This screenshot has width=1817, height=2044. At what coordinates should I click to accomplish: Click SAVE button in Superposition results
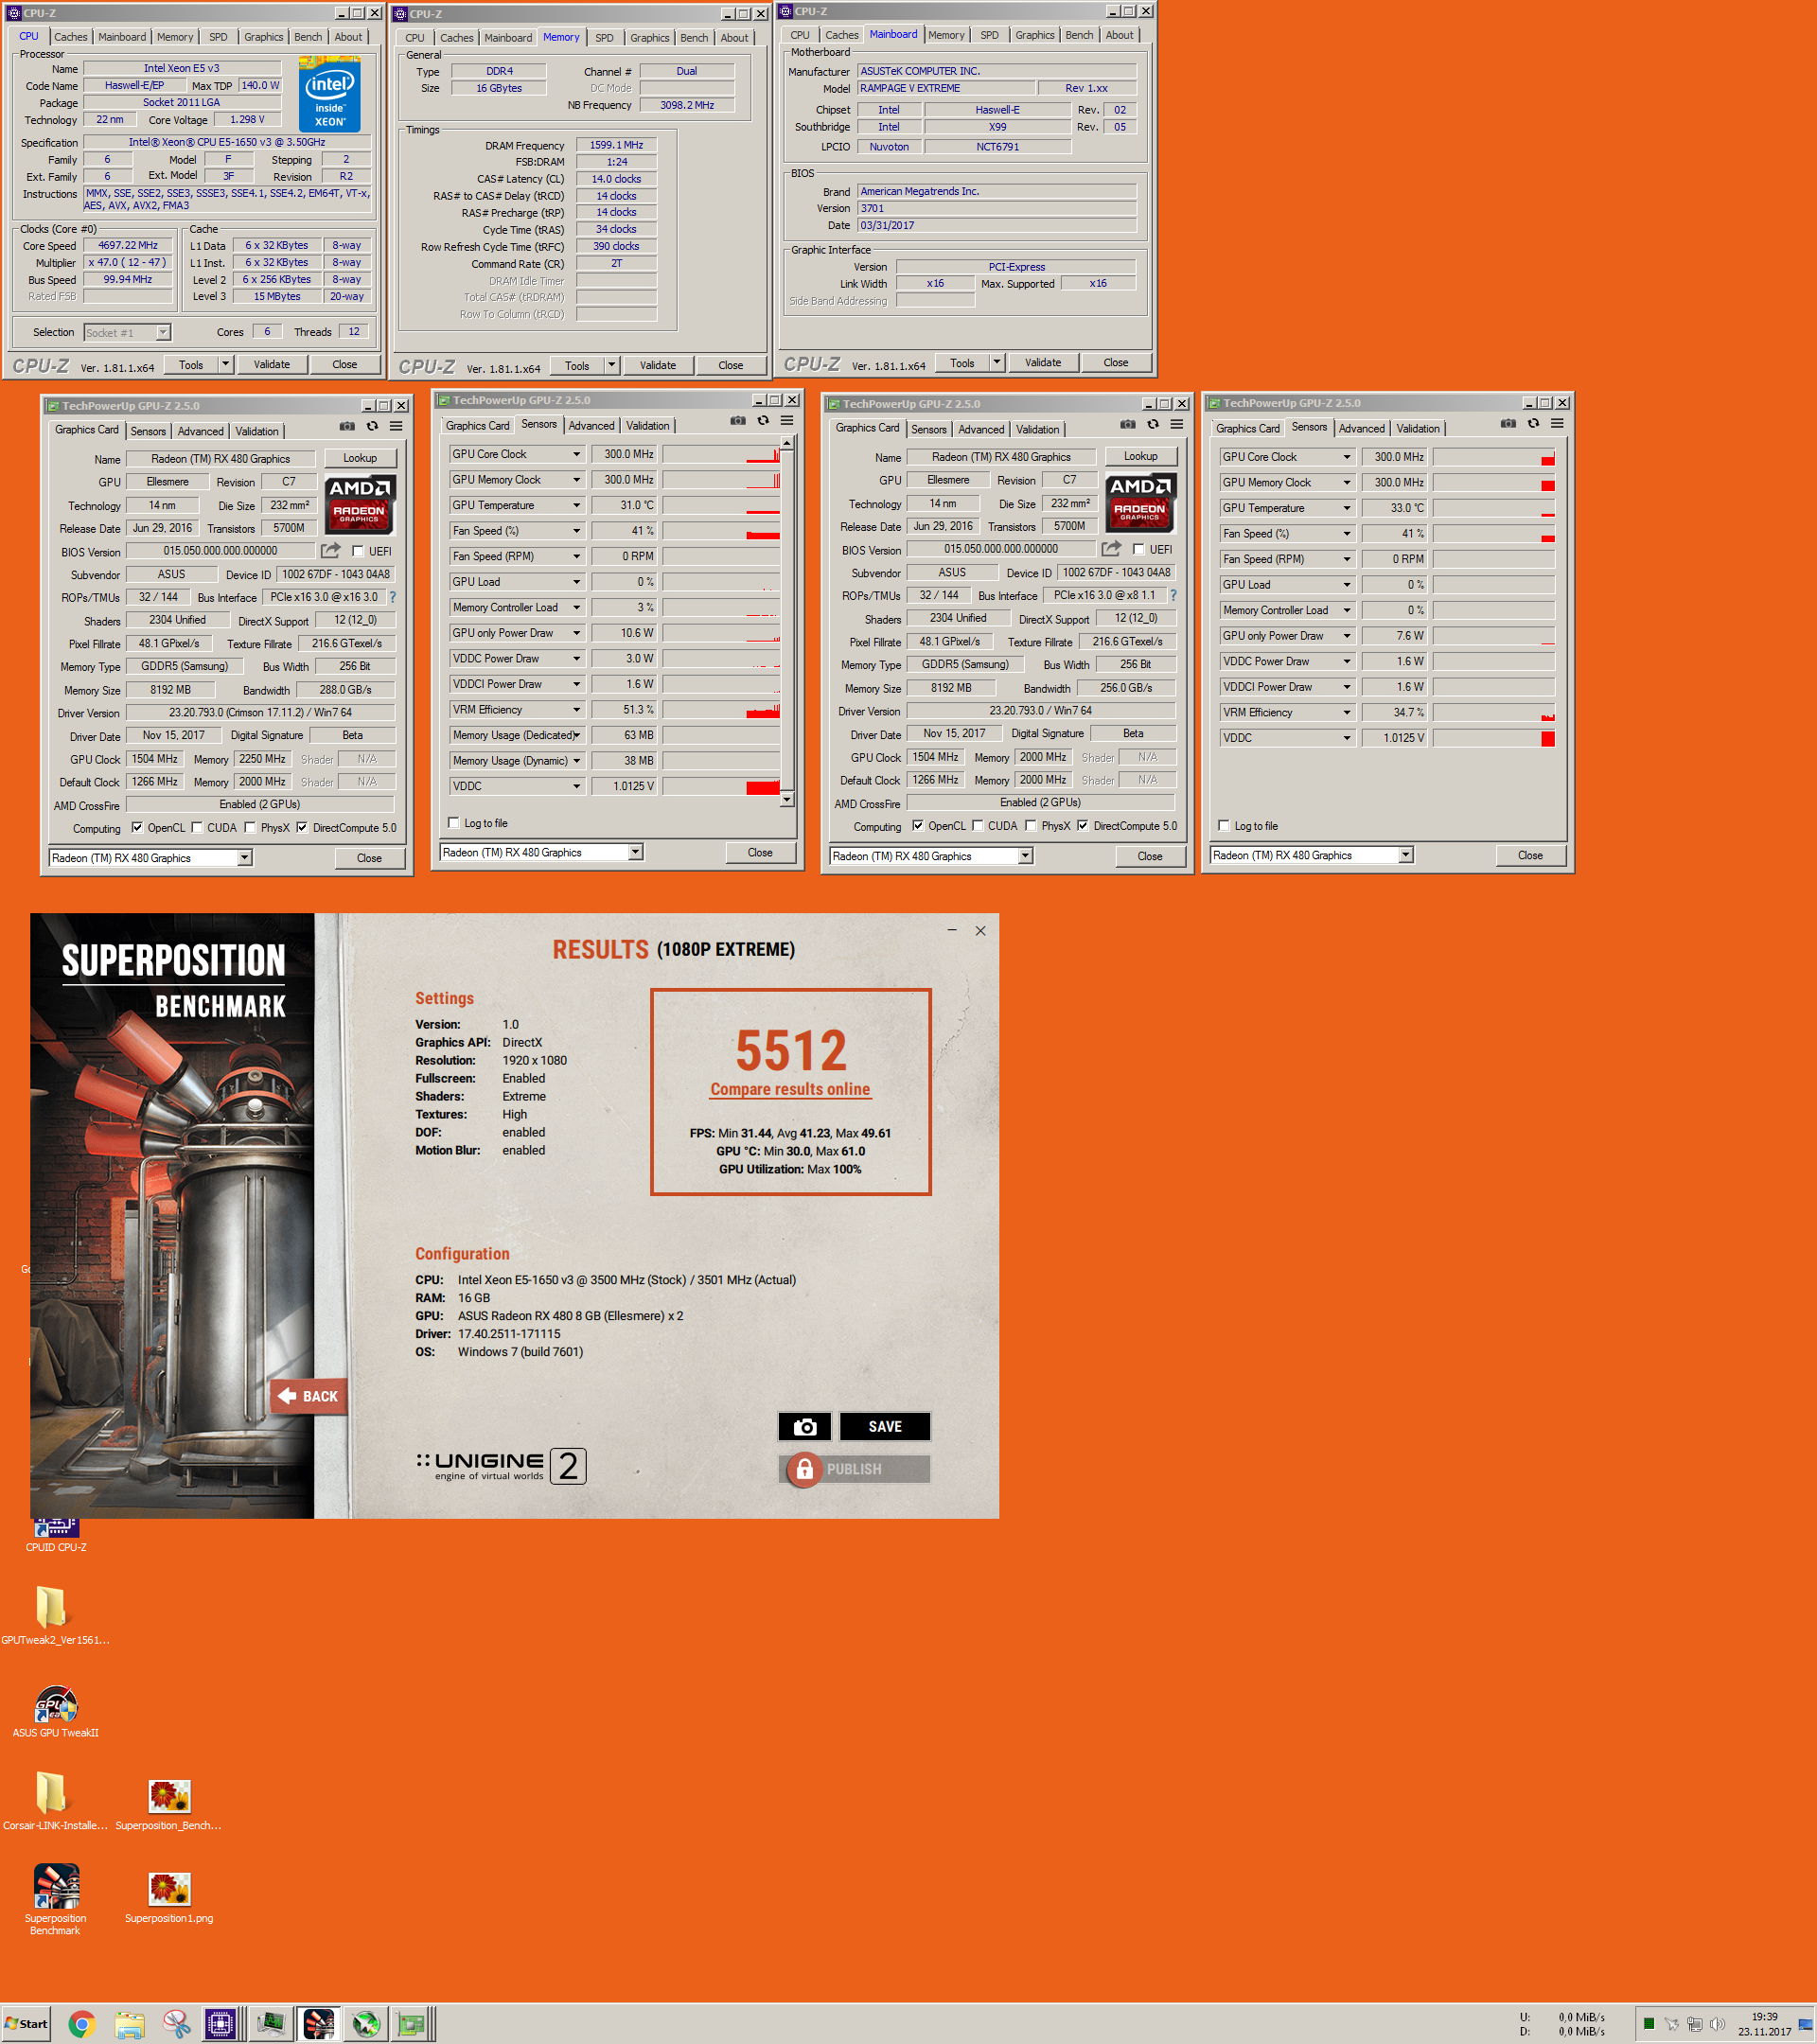885,1426
